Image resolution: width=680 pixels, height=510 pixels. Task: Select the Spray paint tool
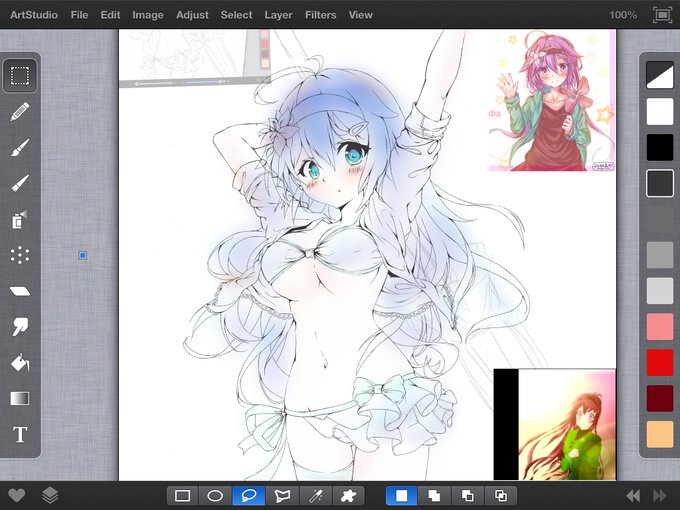(20, 219)
